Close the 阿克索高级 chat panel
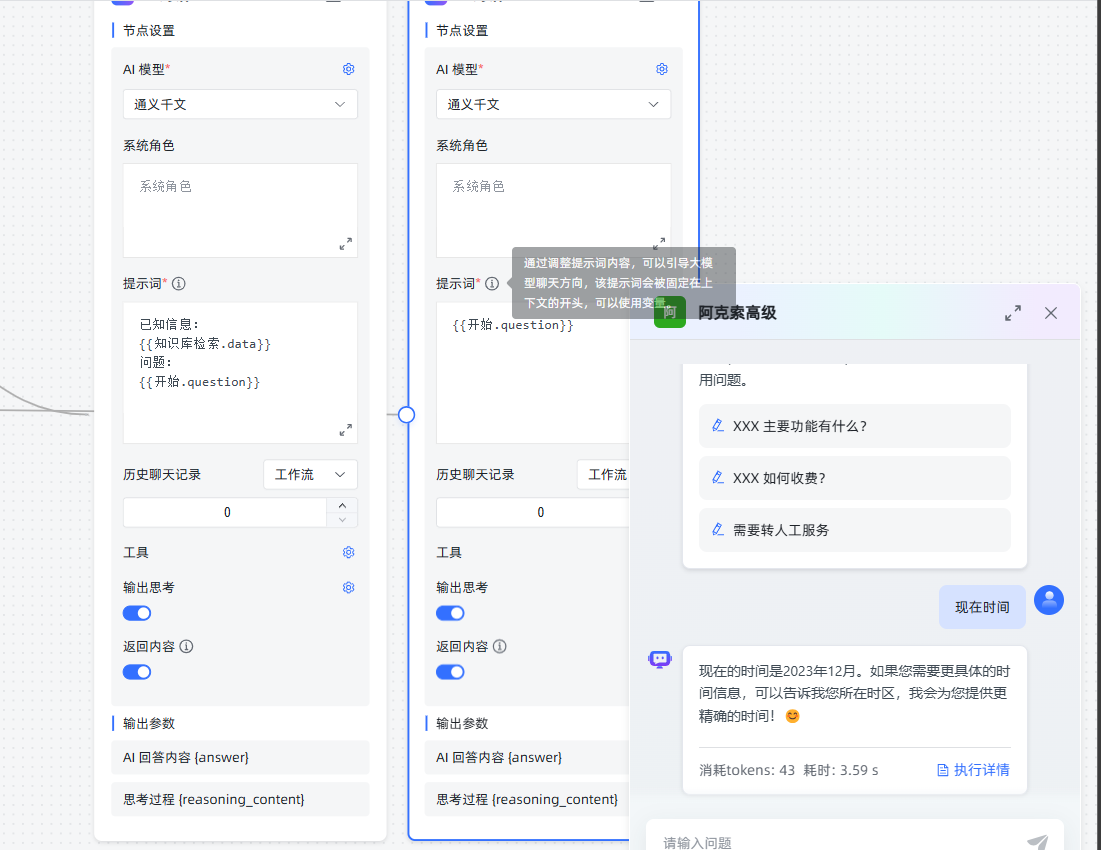Screen dimensions: 1101x850 (x=1050, y=313)
